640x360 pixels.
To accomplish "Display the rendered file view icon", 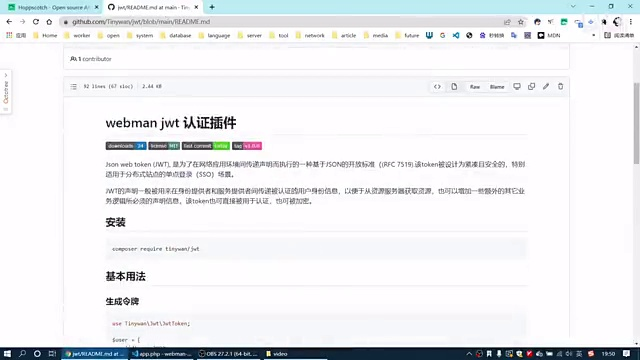I will [454, 87].
